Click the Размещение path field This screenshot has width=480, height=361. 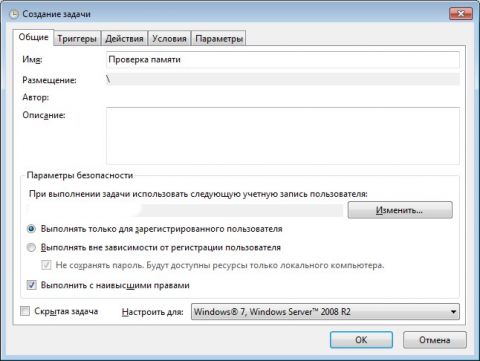(283, 79)
